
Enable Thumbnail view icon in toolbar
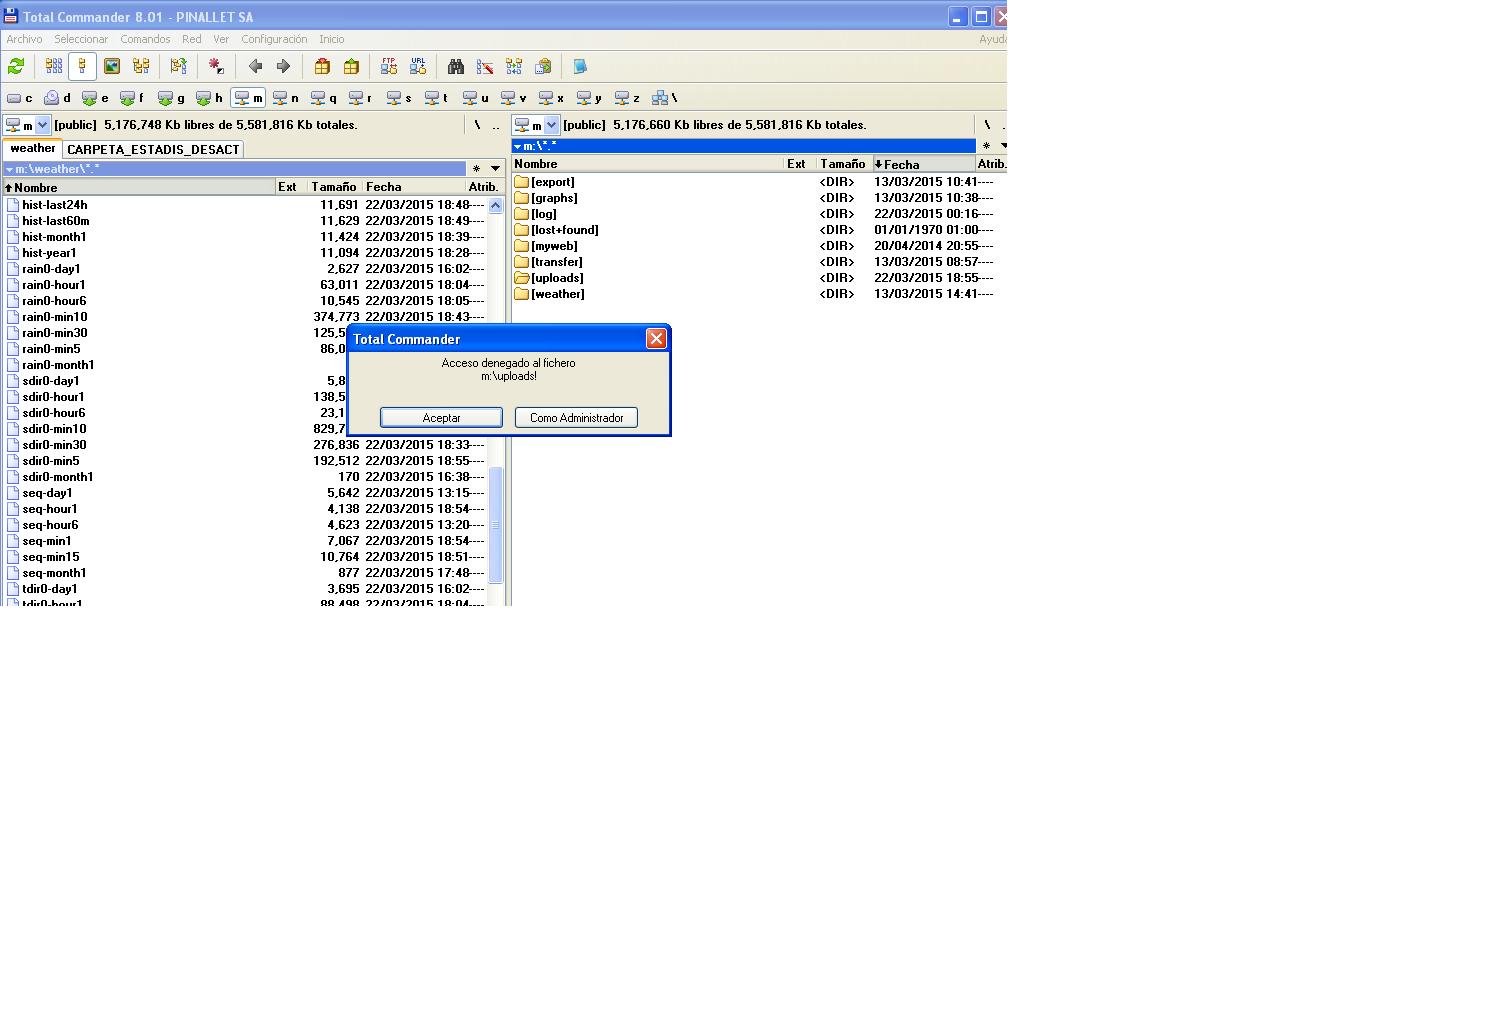point(112,67)
